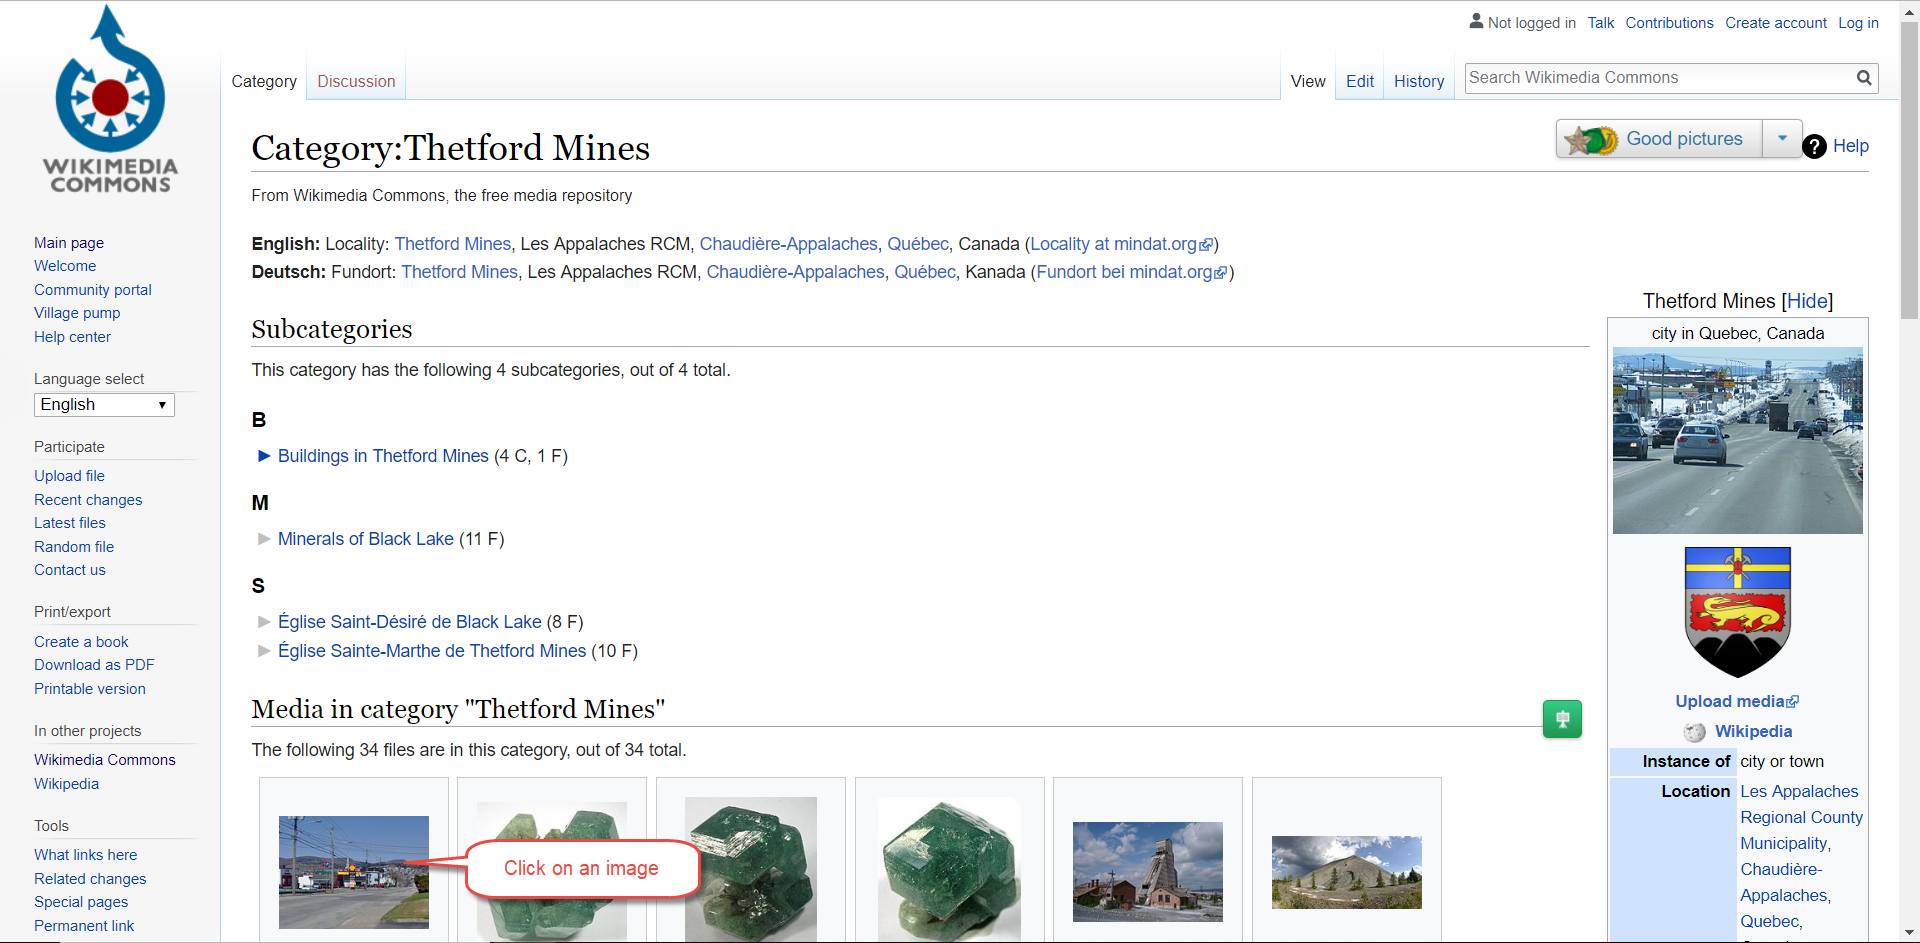The width and height of the screenshot is (1920, 943).
Task: Click the green FastCCI tool icon beside media heading
Action: tap(1562, 718)
